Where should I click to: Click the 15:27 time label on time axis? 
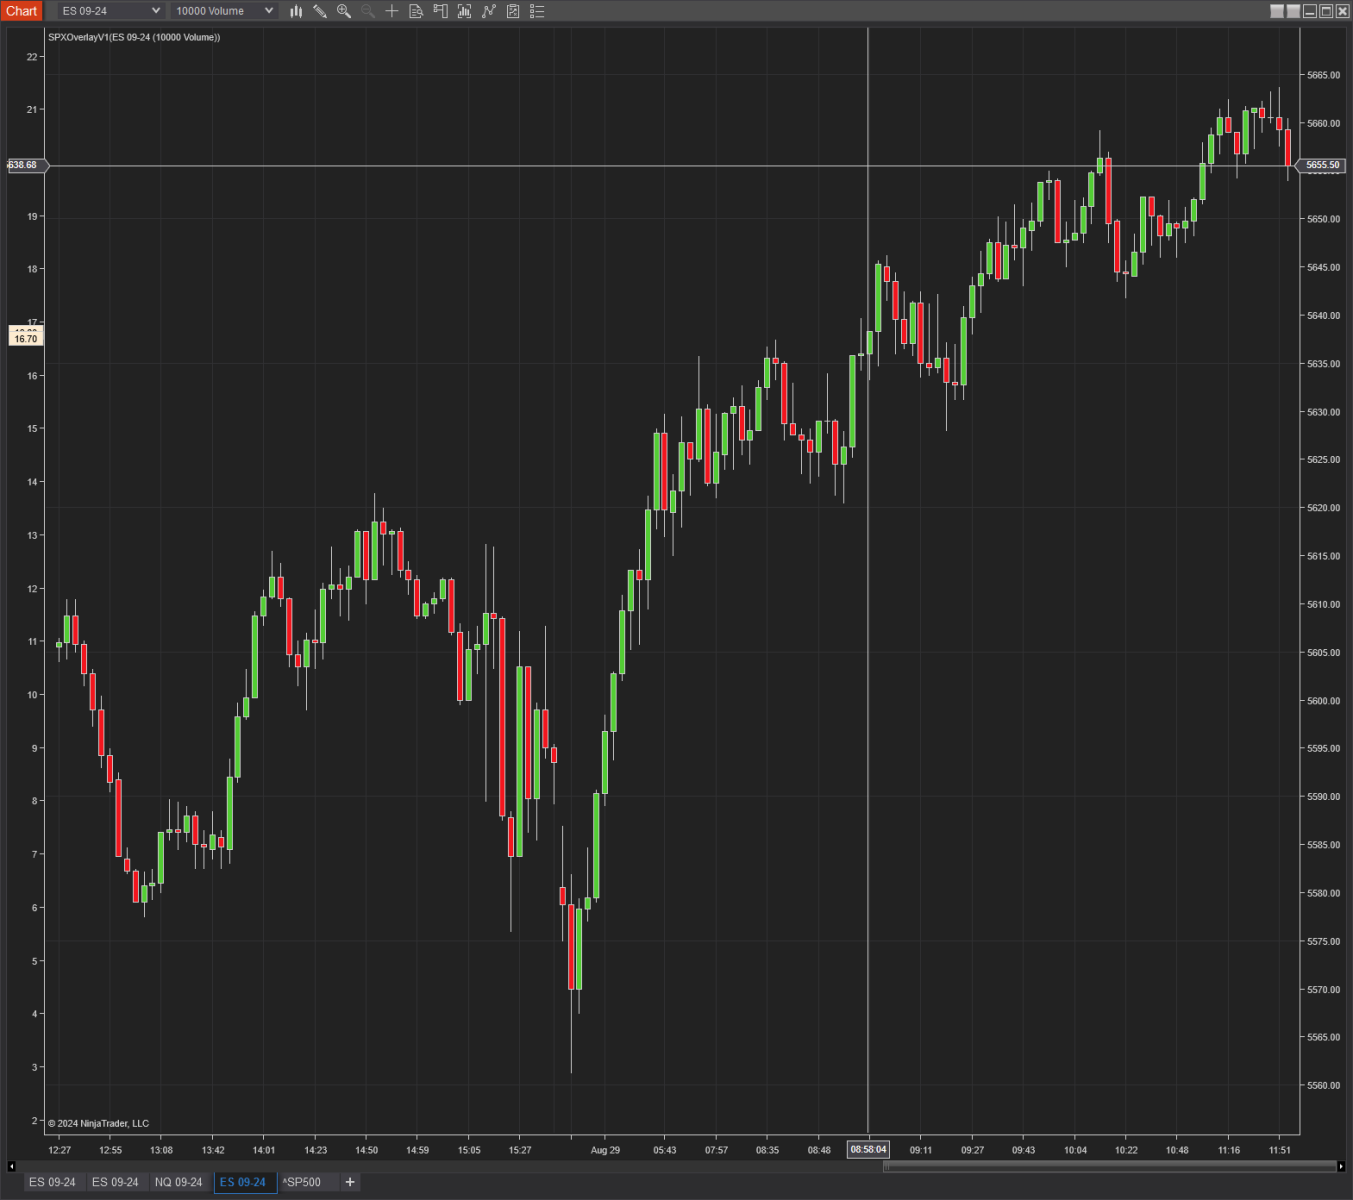519,1150
